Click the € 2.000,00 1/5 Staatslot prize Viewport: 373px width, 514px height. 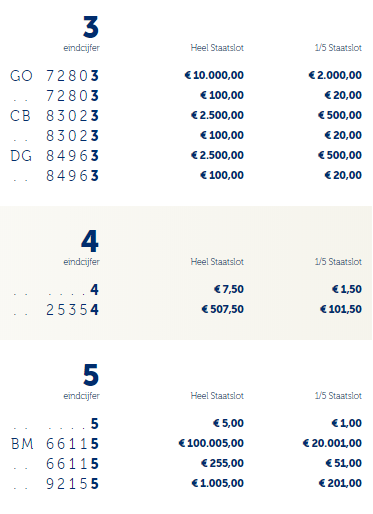[335, 75]
